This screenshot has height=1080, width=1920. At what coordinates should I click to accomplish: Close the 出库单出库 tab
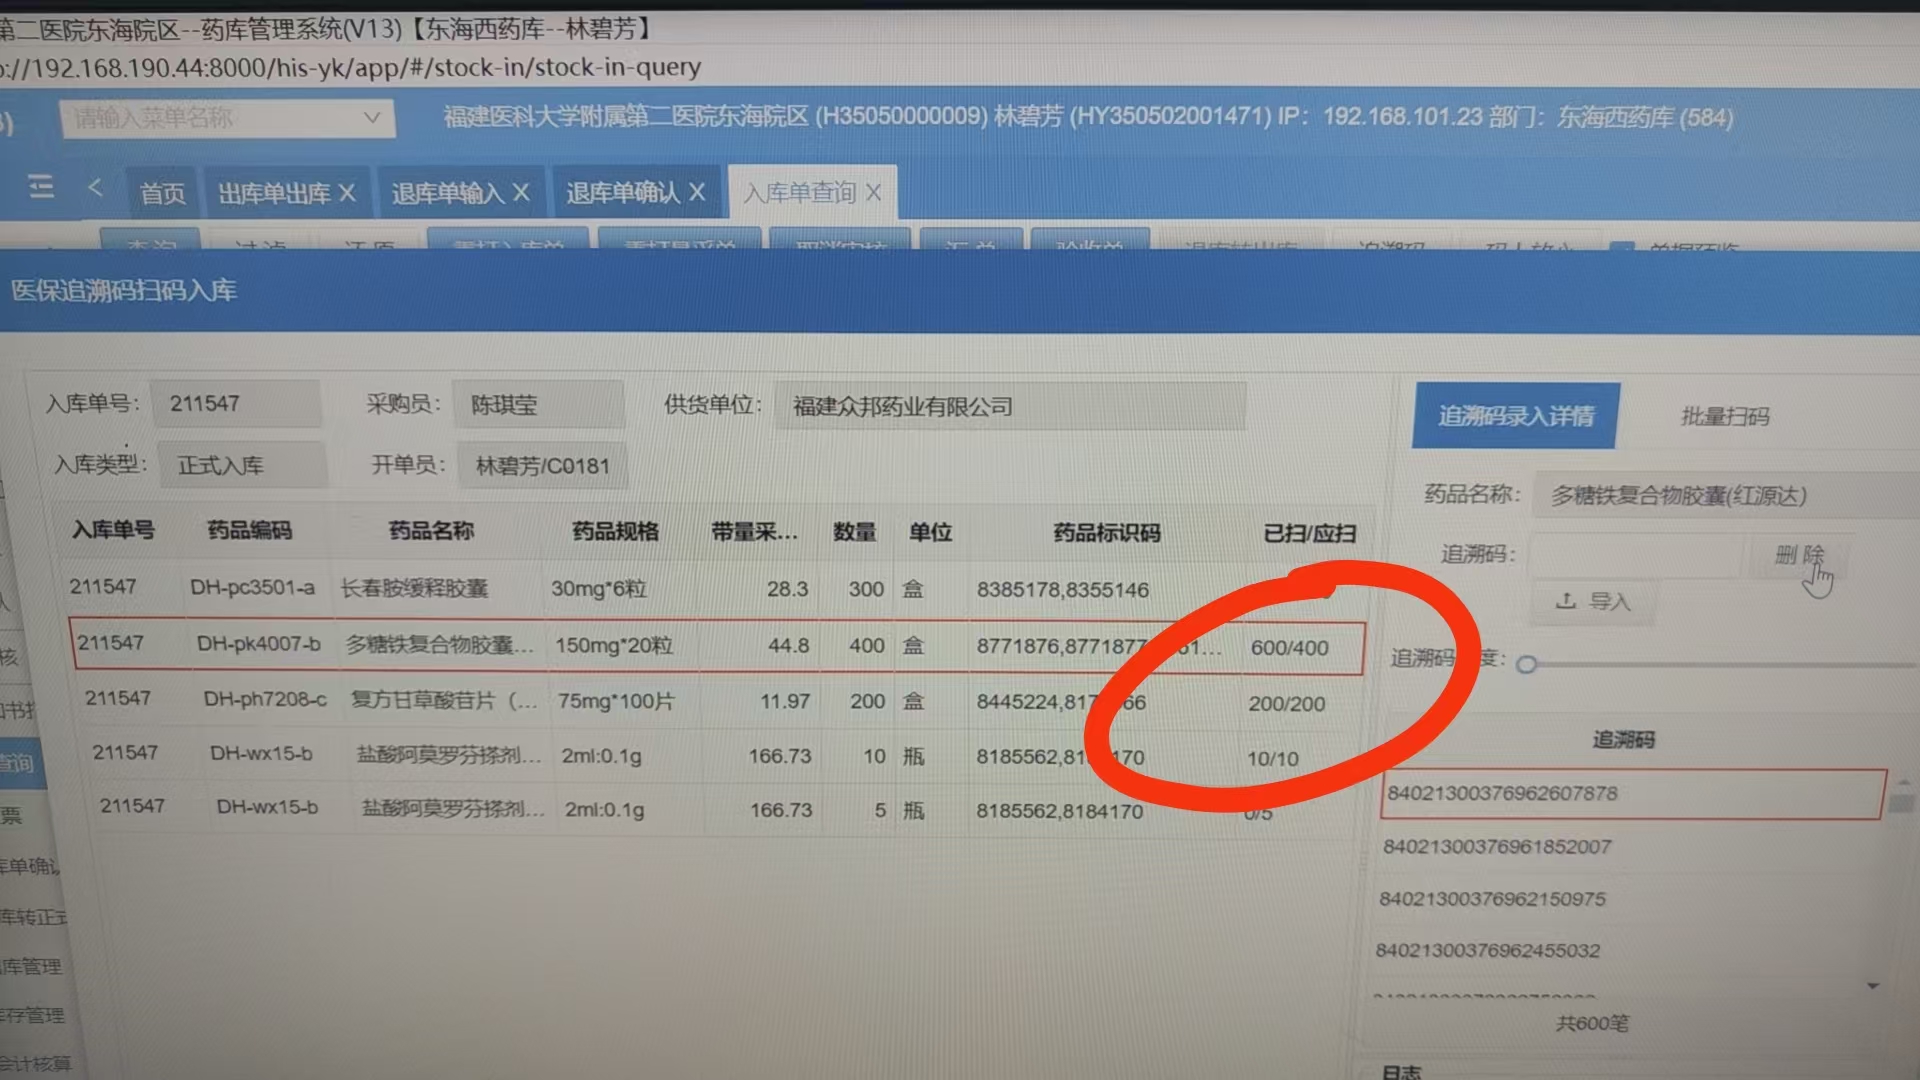tap(347, 193)
